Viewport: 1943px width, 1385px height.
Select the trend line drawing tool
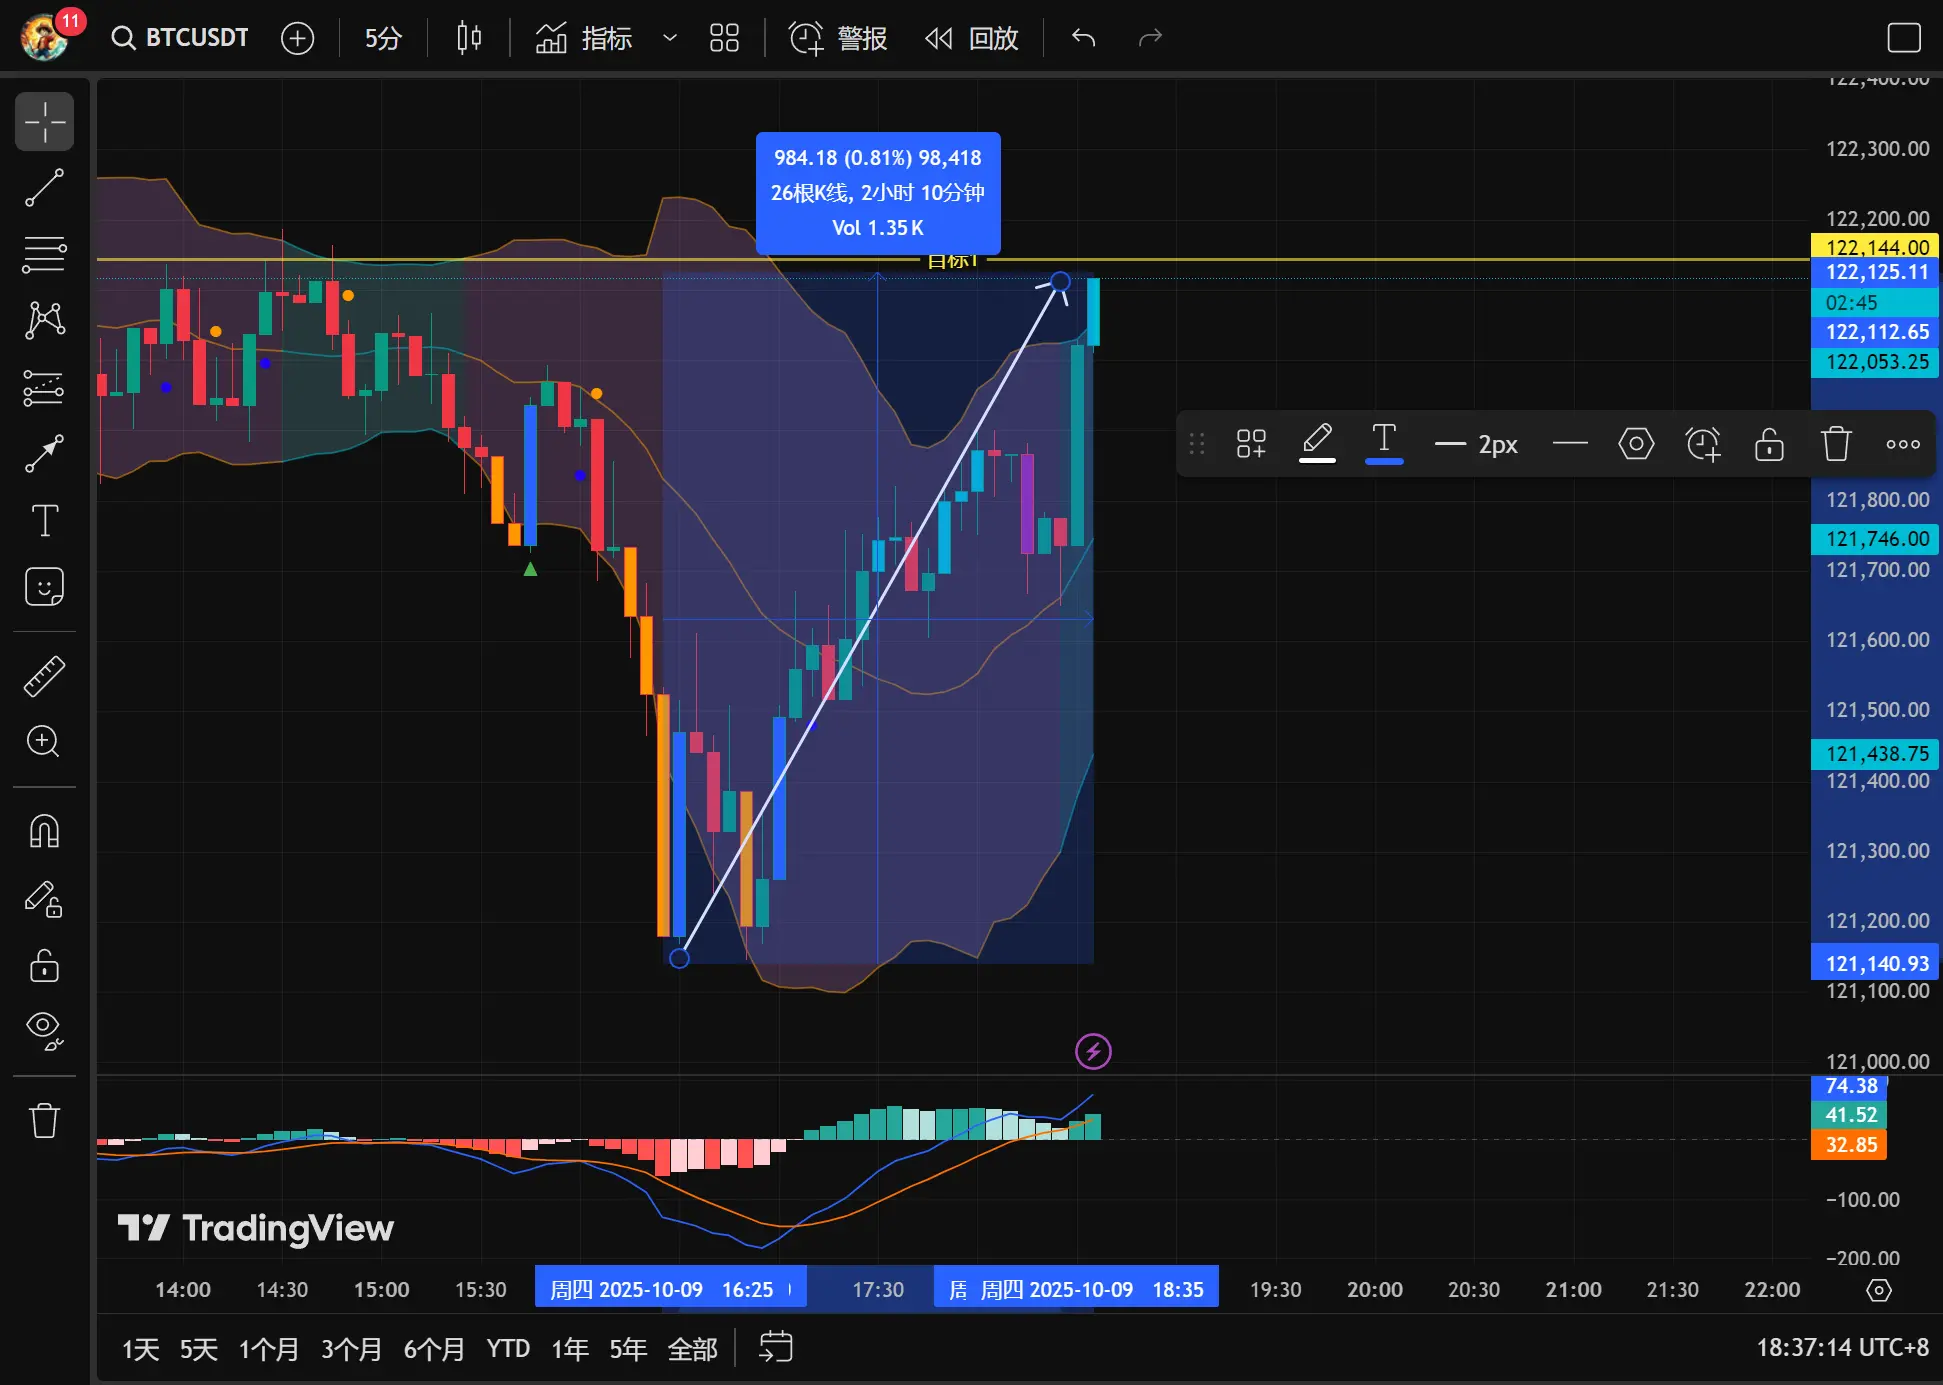point(44,188)
